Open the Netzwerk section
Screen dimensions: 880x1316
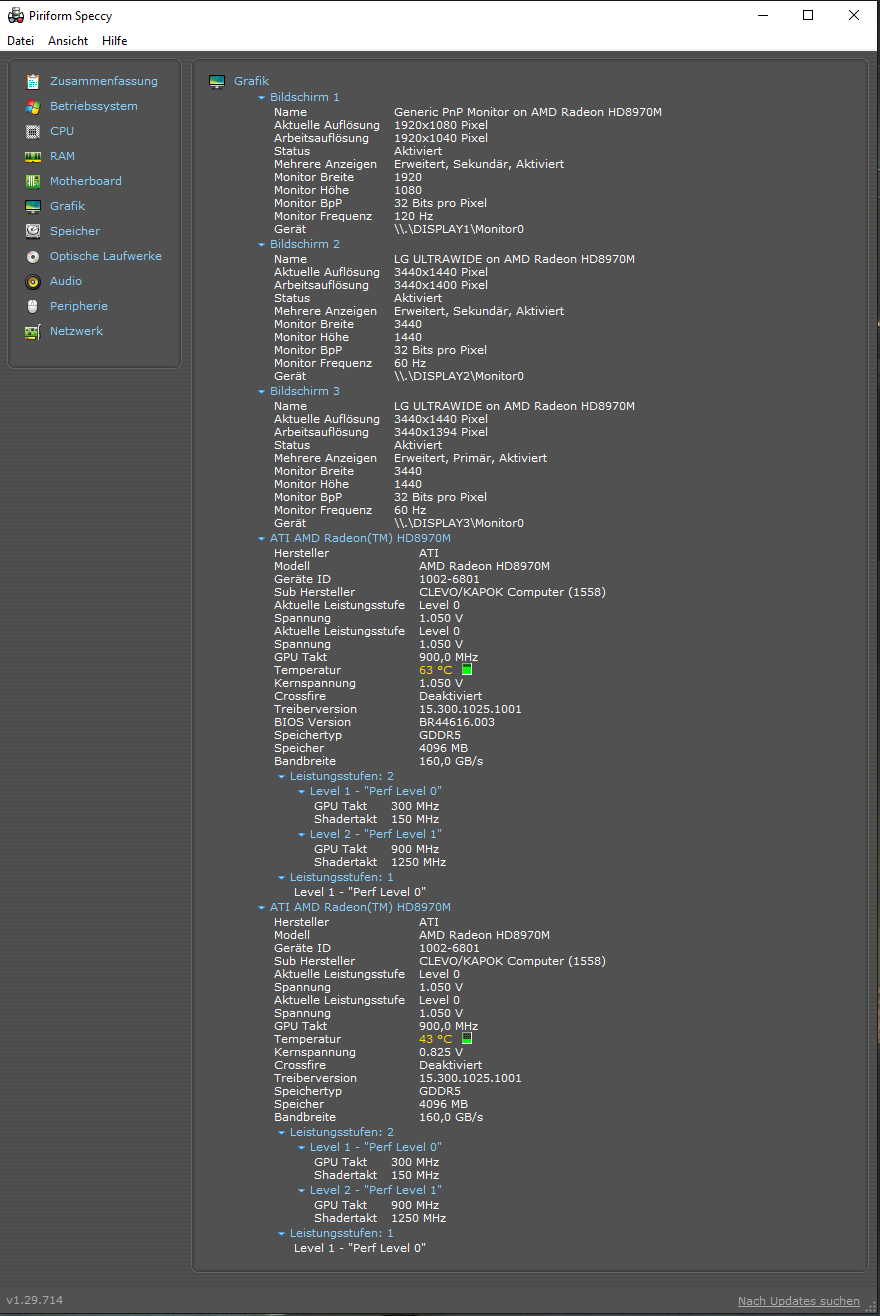[x=76, y=331]
